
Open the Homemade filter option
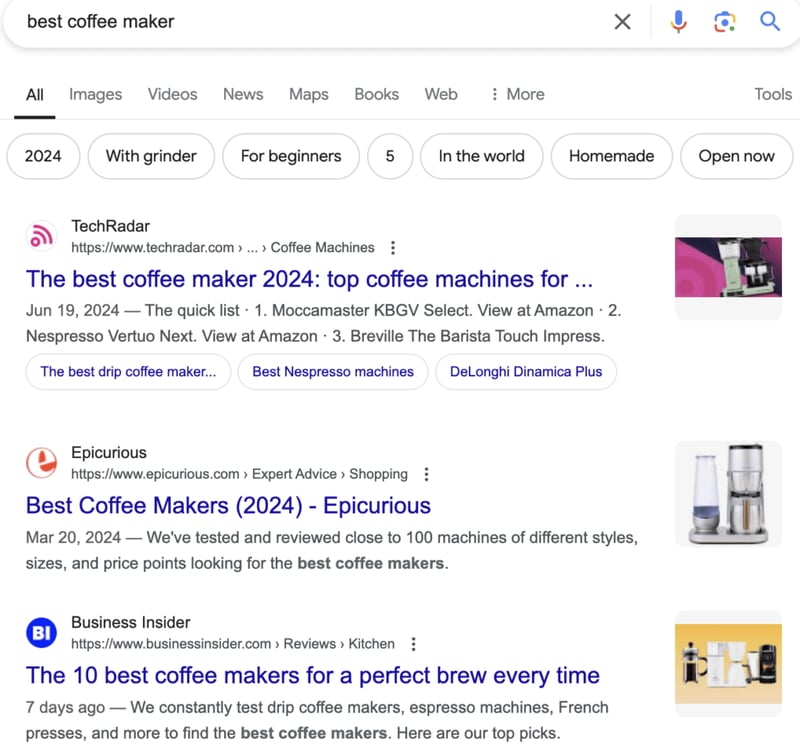point(611,156)
